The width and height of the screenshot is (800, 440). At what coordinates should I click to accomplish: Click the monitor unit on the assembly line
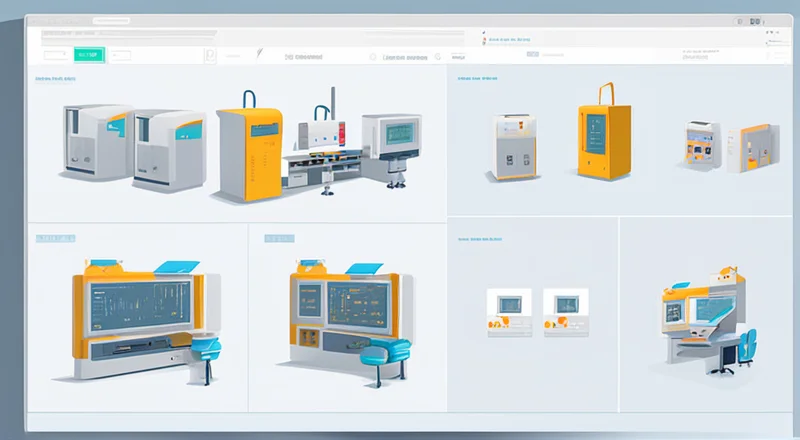pyautogui.click(x=390, y=138)
